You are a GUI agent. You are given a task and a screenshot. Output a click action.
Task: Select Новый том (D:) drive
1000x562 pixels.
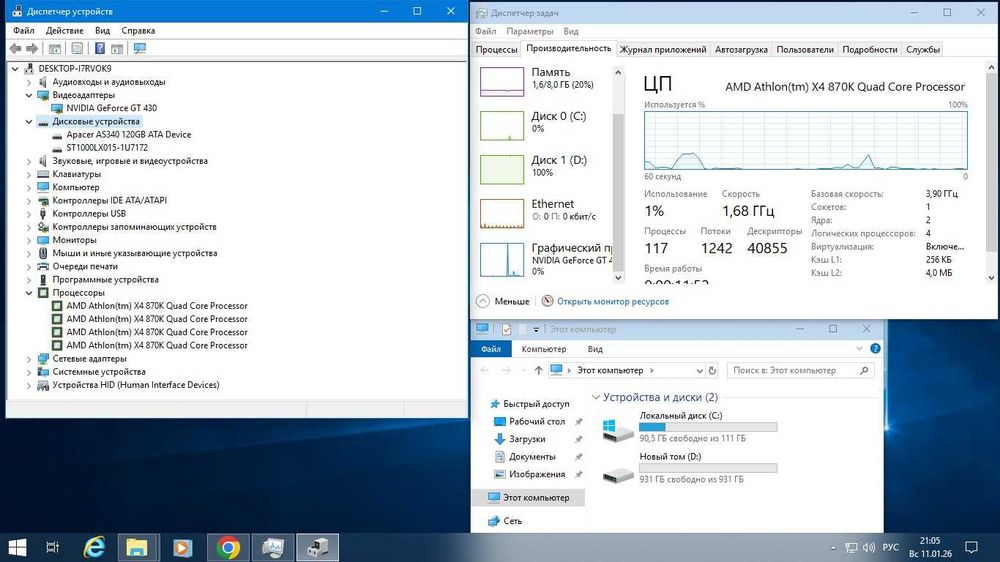point(690,468)
